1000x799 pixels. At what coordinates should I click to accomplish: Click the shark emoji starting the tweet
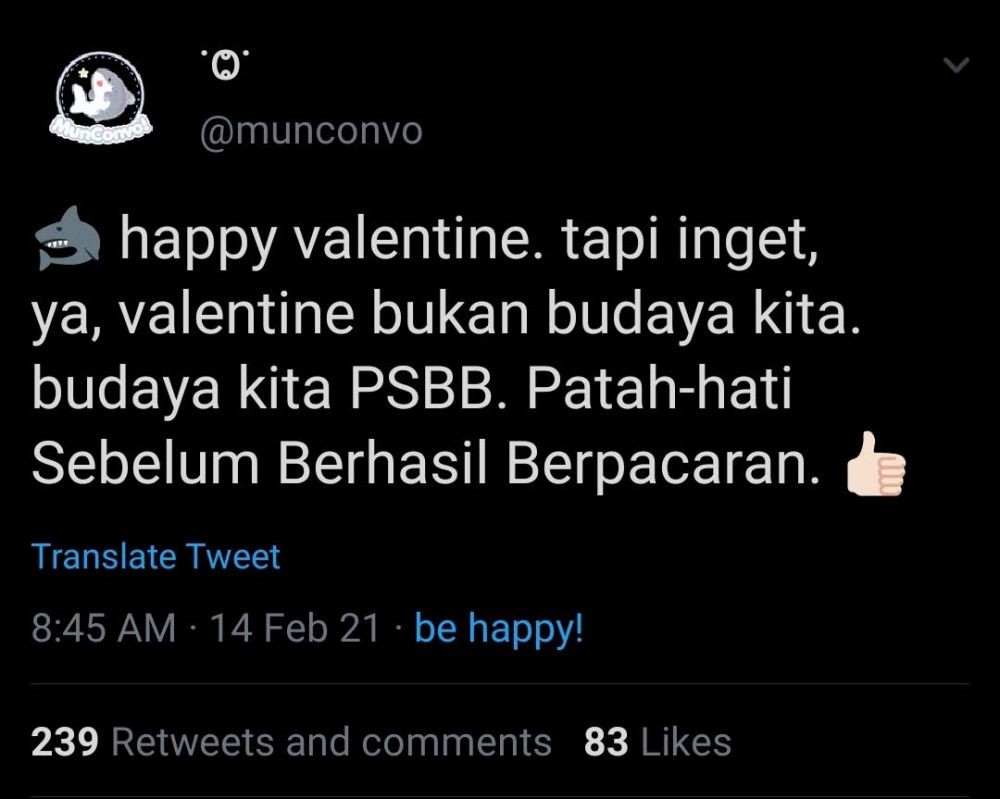pos(68,242)
